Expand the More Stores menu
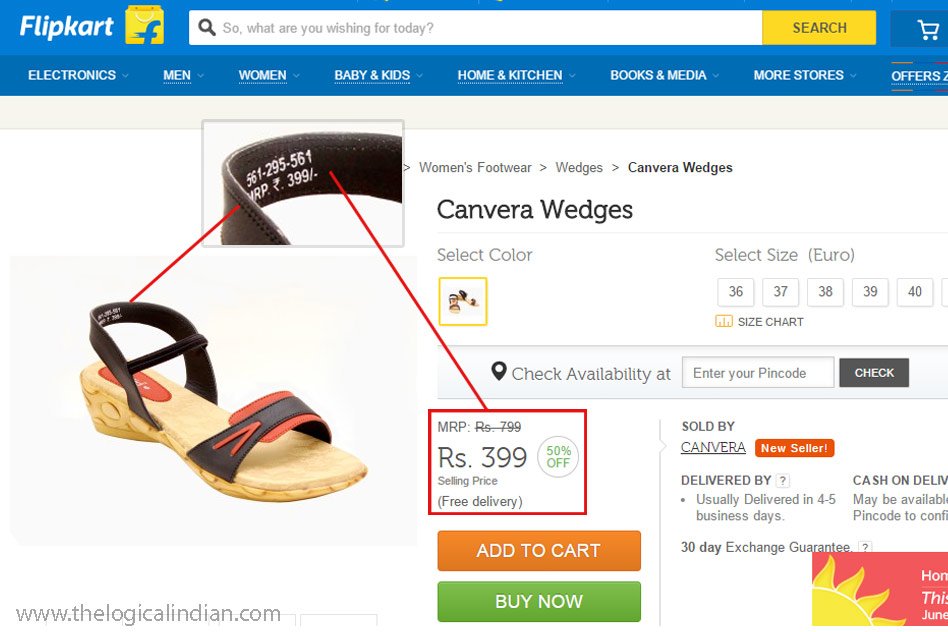The image size is (948, 632). 804,75
